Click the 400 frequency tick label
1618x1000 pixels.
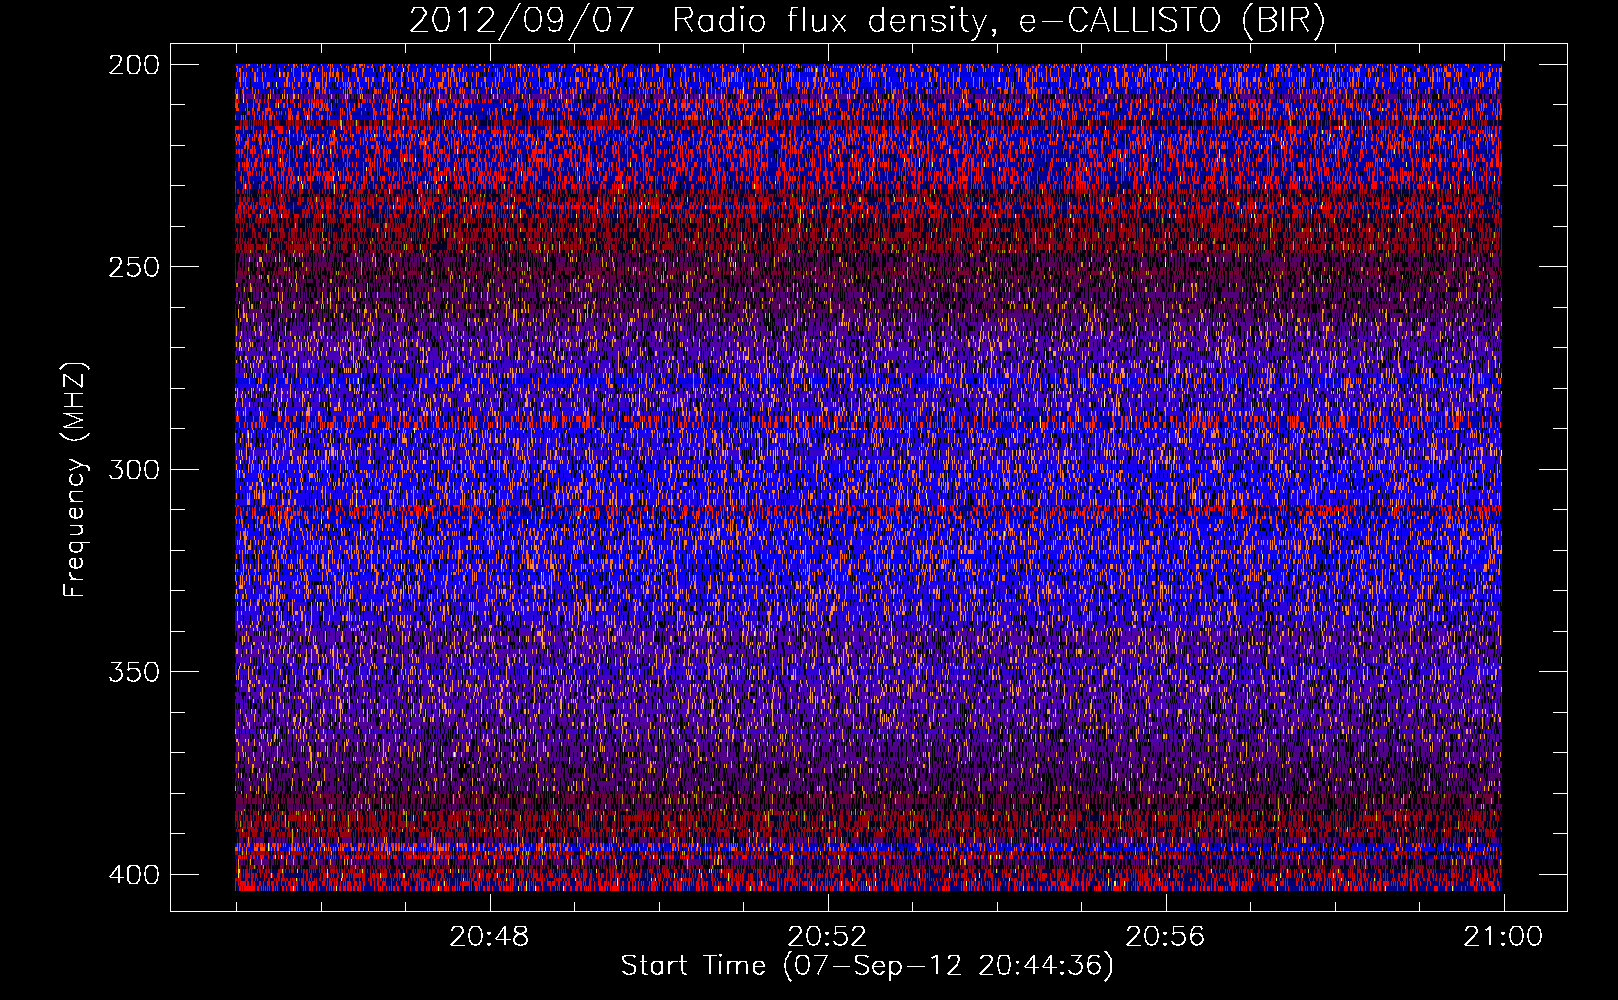133,874
